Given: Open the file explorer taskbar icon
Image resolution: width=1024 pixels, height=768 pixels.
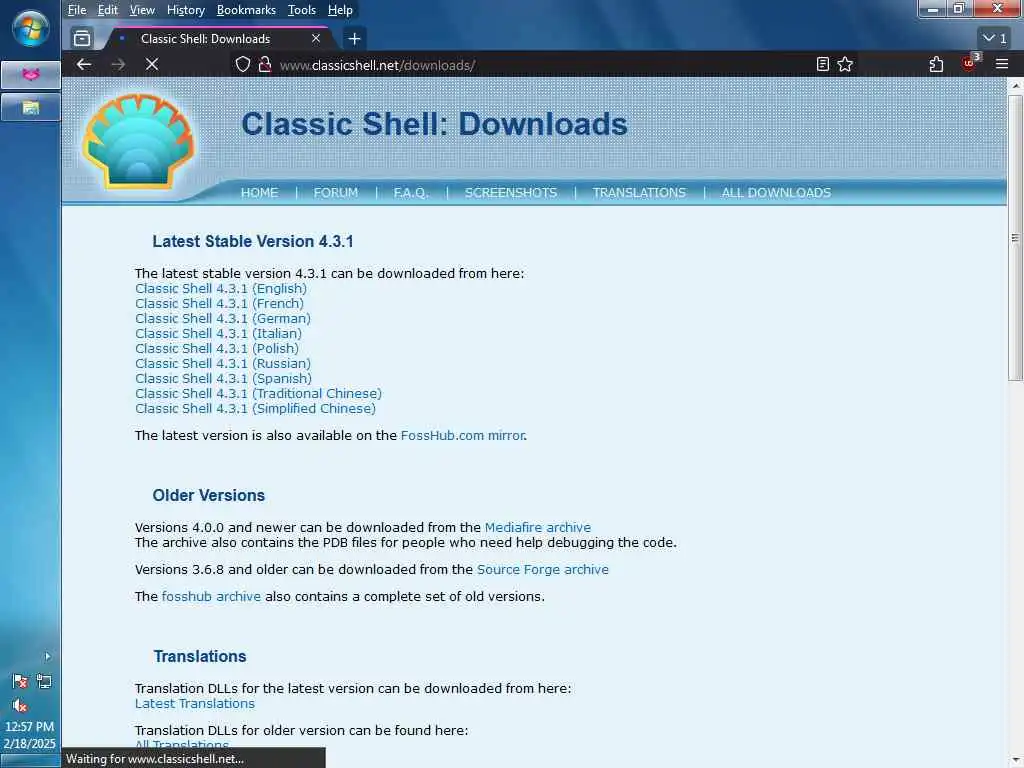Looking at the screenshot, I should pos(31,107).
